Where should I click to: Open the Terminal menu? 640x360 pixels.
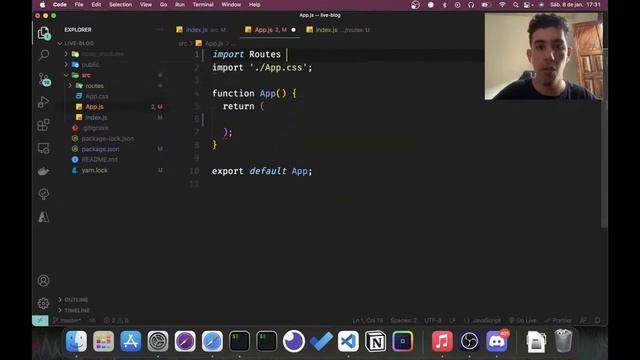pos(203,4)
